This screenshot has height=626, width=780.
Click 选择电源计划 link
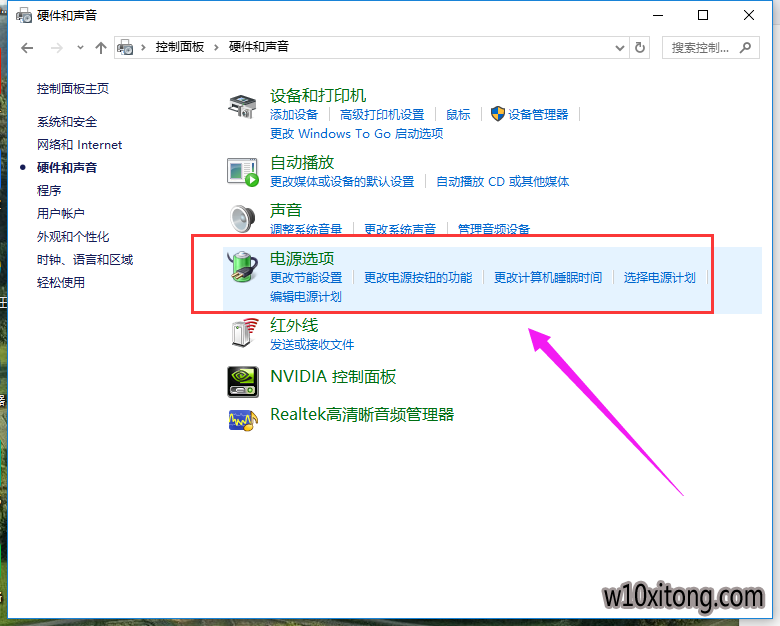tap(660, 278)
